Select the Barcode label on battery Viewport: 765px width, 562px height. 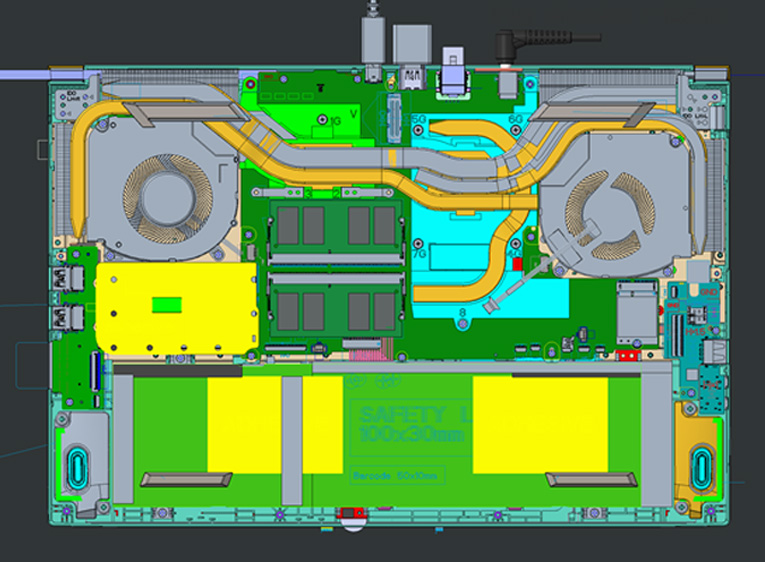pyautogui.click(x=395, y=475)
